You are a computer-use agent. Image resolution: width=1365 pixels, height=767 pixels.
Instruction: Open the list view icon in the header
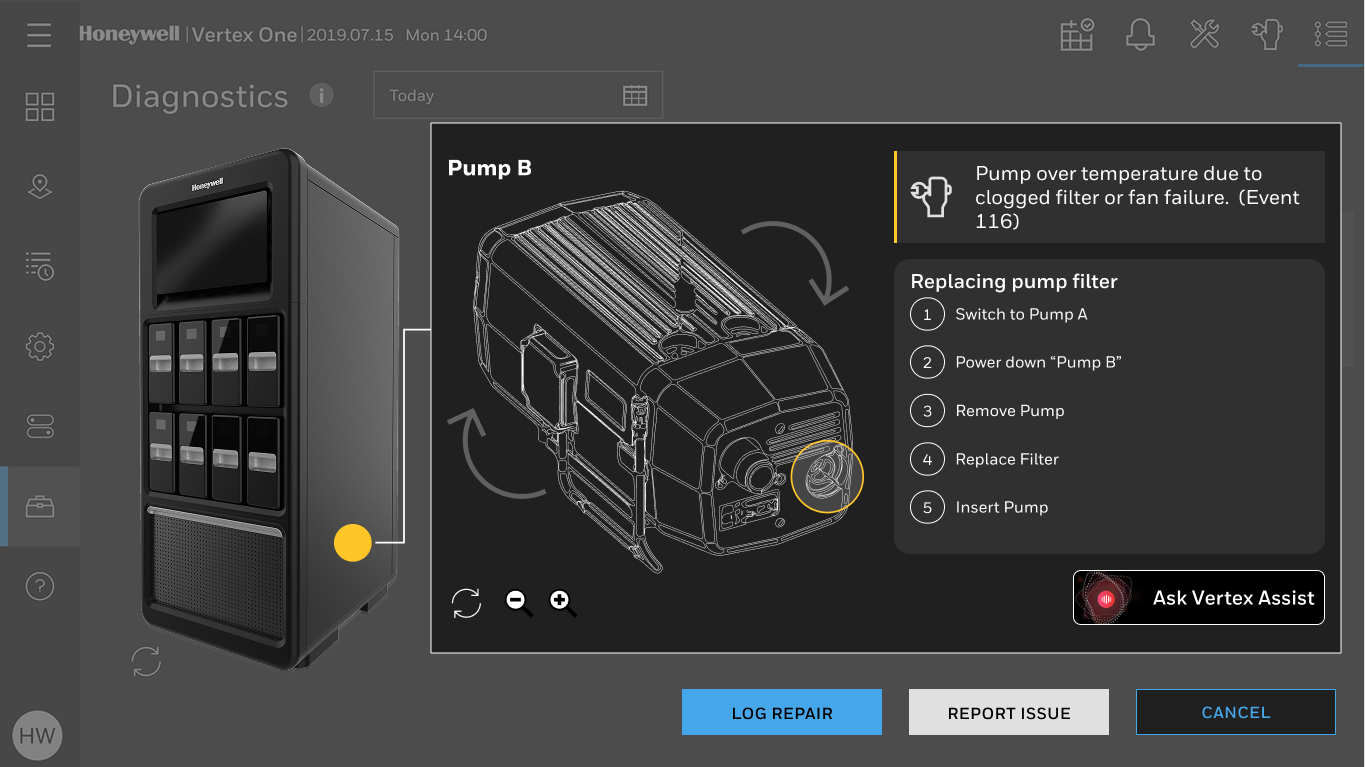(1331, 35)
